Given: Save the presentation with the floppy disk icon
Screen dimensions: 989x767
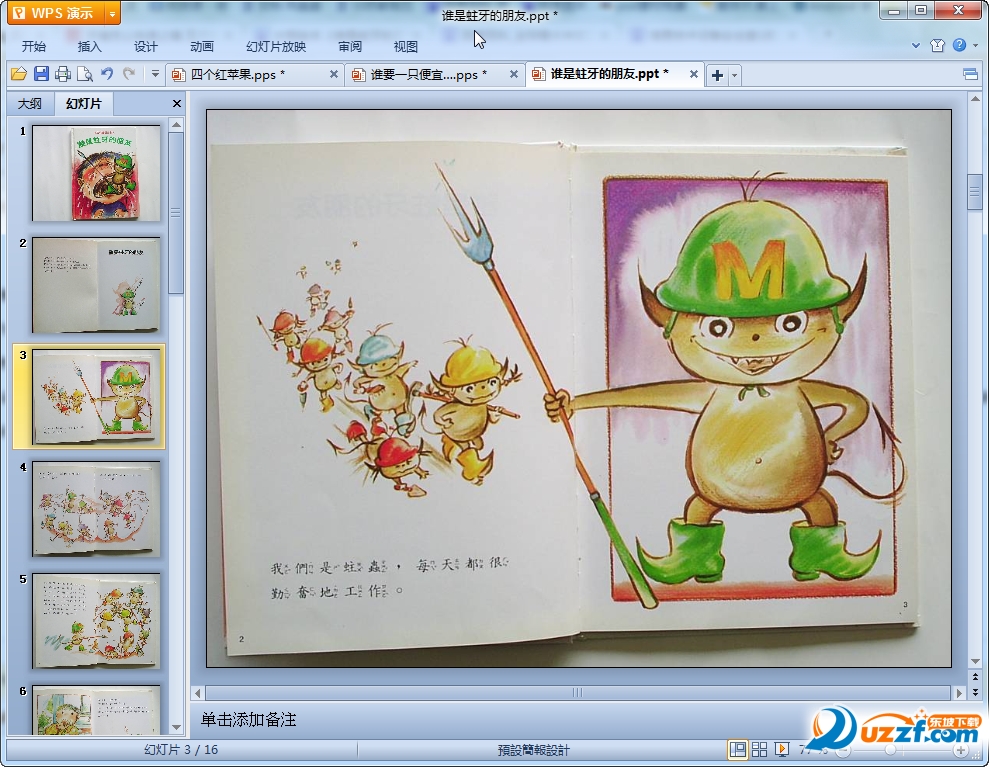Looking at the screenshot, I should pos(41,74).
